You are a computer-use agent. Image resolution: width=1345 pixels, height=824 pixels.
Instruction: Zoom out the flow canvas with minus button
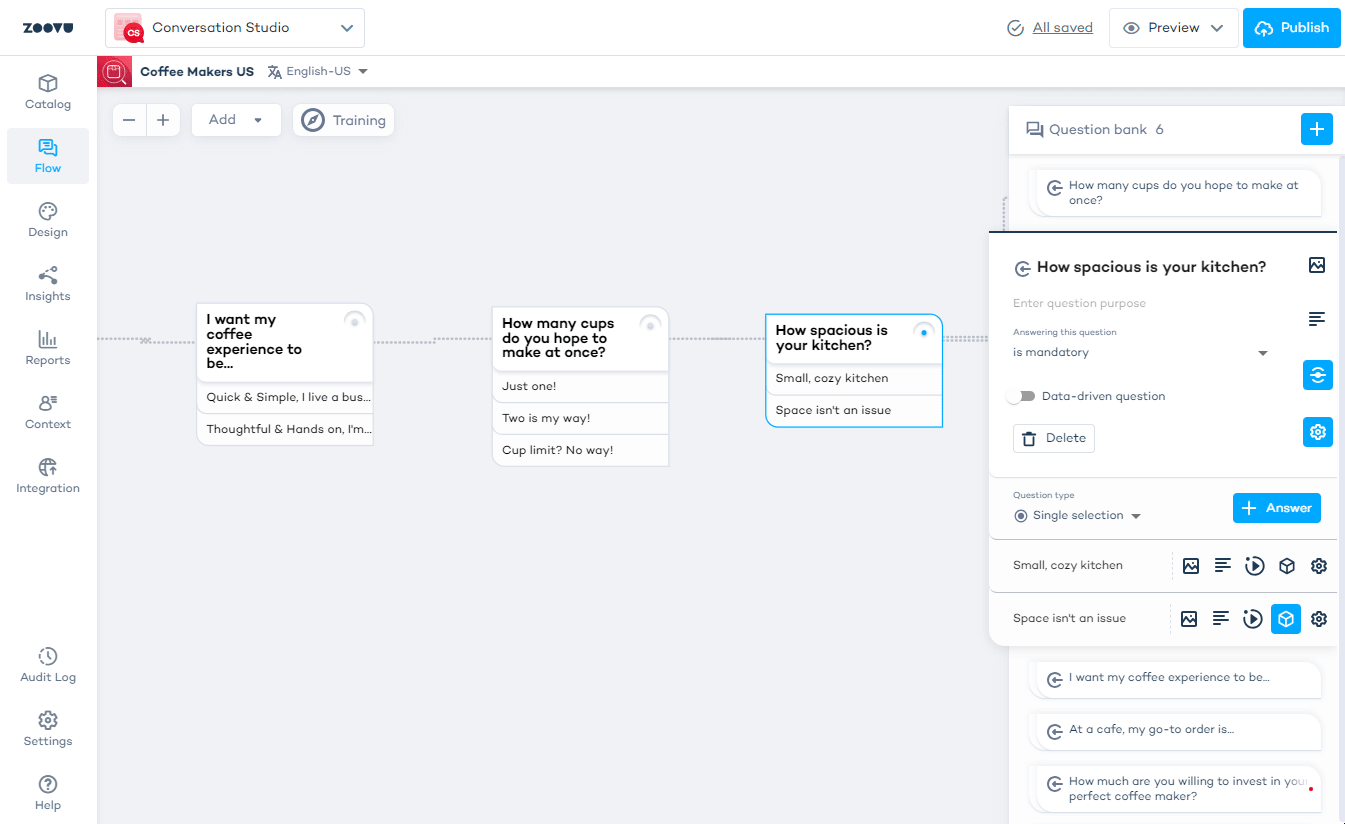pos(129,120)
